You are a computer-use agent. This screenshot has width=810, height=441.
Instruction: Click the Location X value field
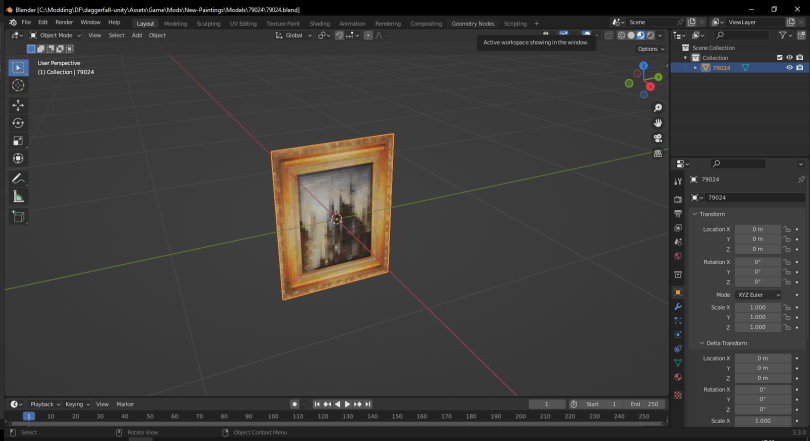(758, 229)
